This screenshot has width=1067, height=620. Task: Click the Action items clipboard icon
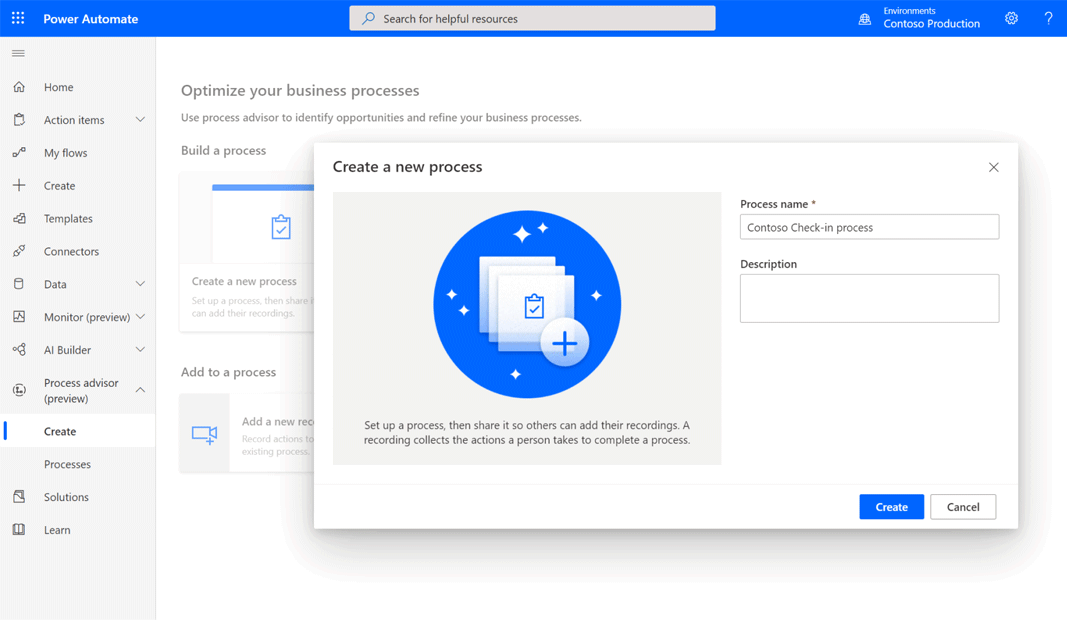point(19,120)
